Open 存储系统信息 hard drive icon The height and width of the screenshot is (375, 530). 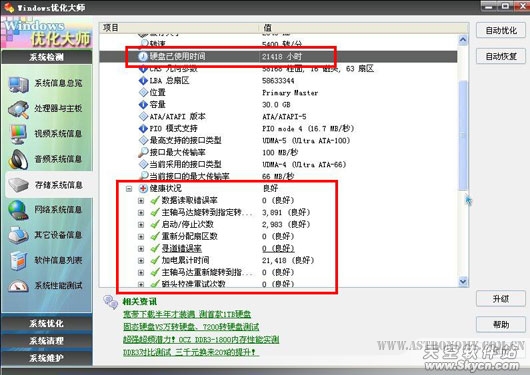click(x=18, y=185)
